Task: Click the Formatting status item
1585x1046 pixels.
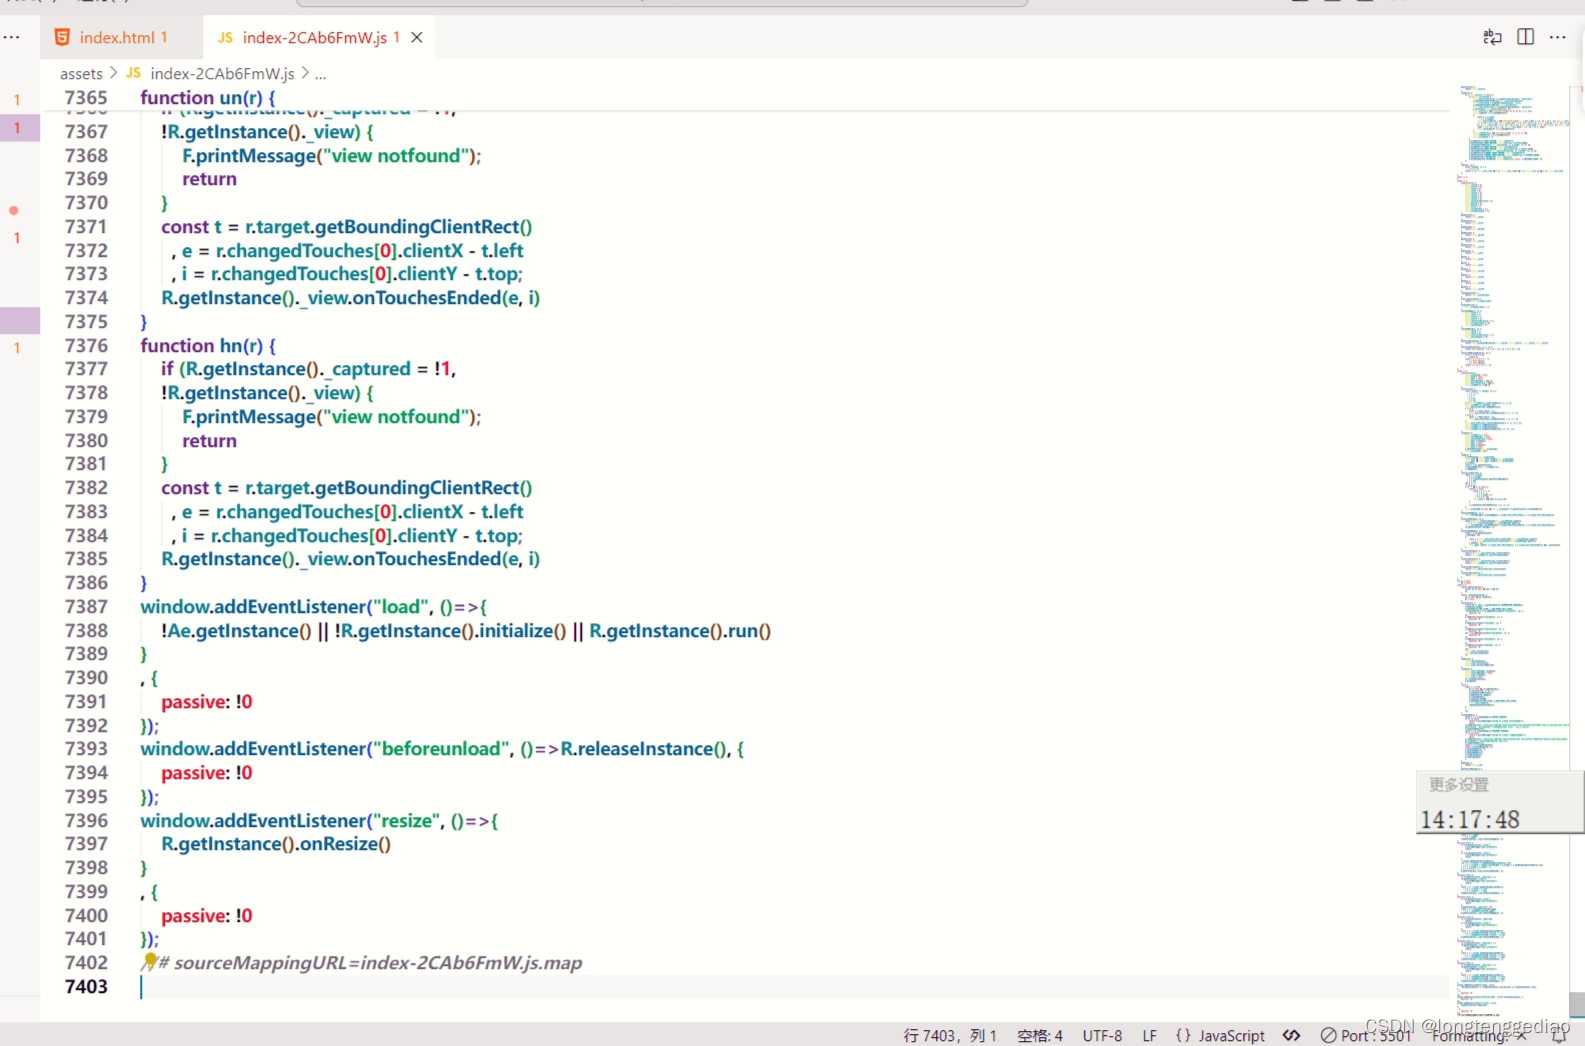Action: coord(1479,1035)
